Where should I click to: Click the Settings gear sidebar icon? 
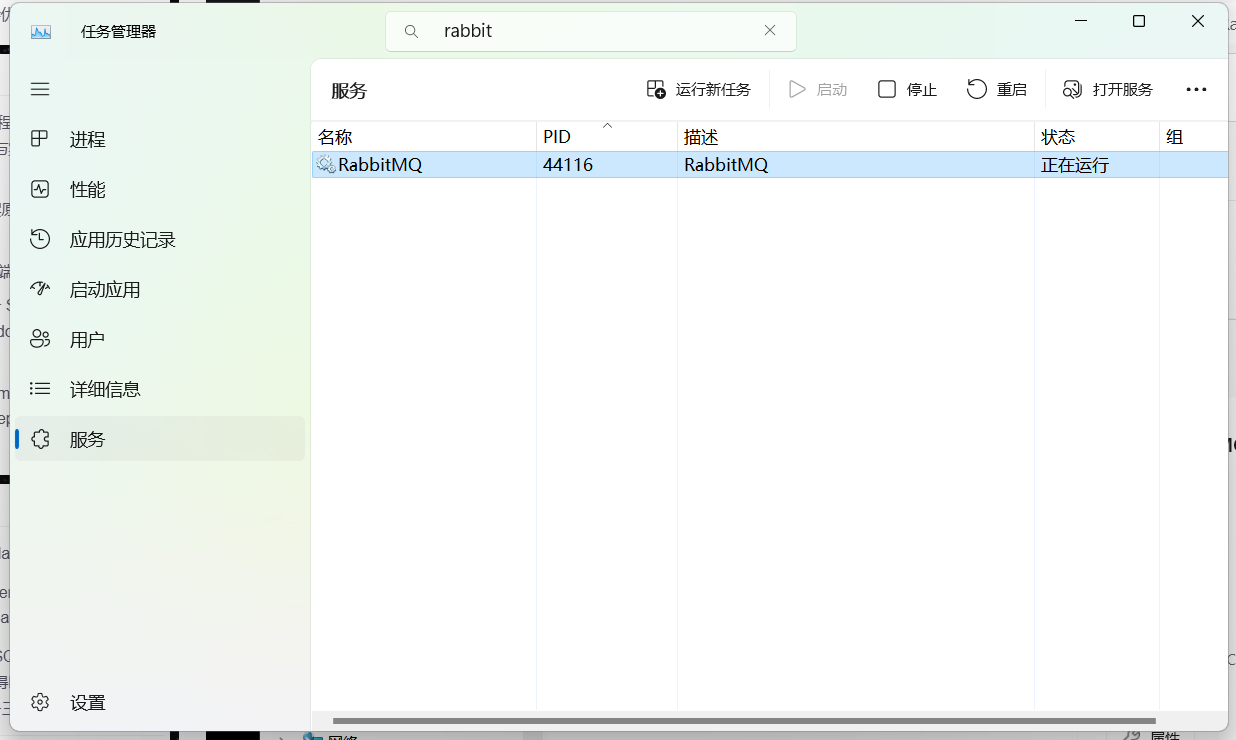[x=40, y=702]
